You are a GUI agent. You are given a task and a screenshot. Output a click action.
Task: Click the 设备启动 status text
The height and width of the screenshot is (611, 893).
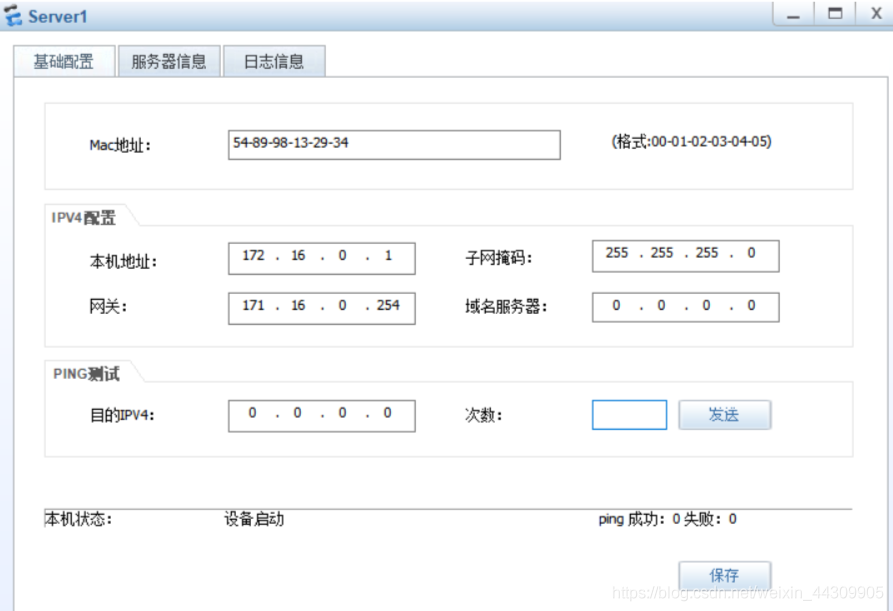[254, 519]
